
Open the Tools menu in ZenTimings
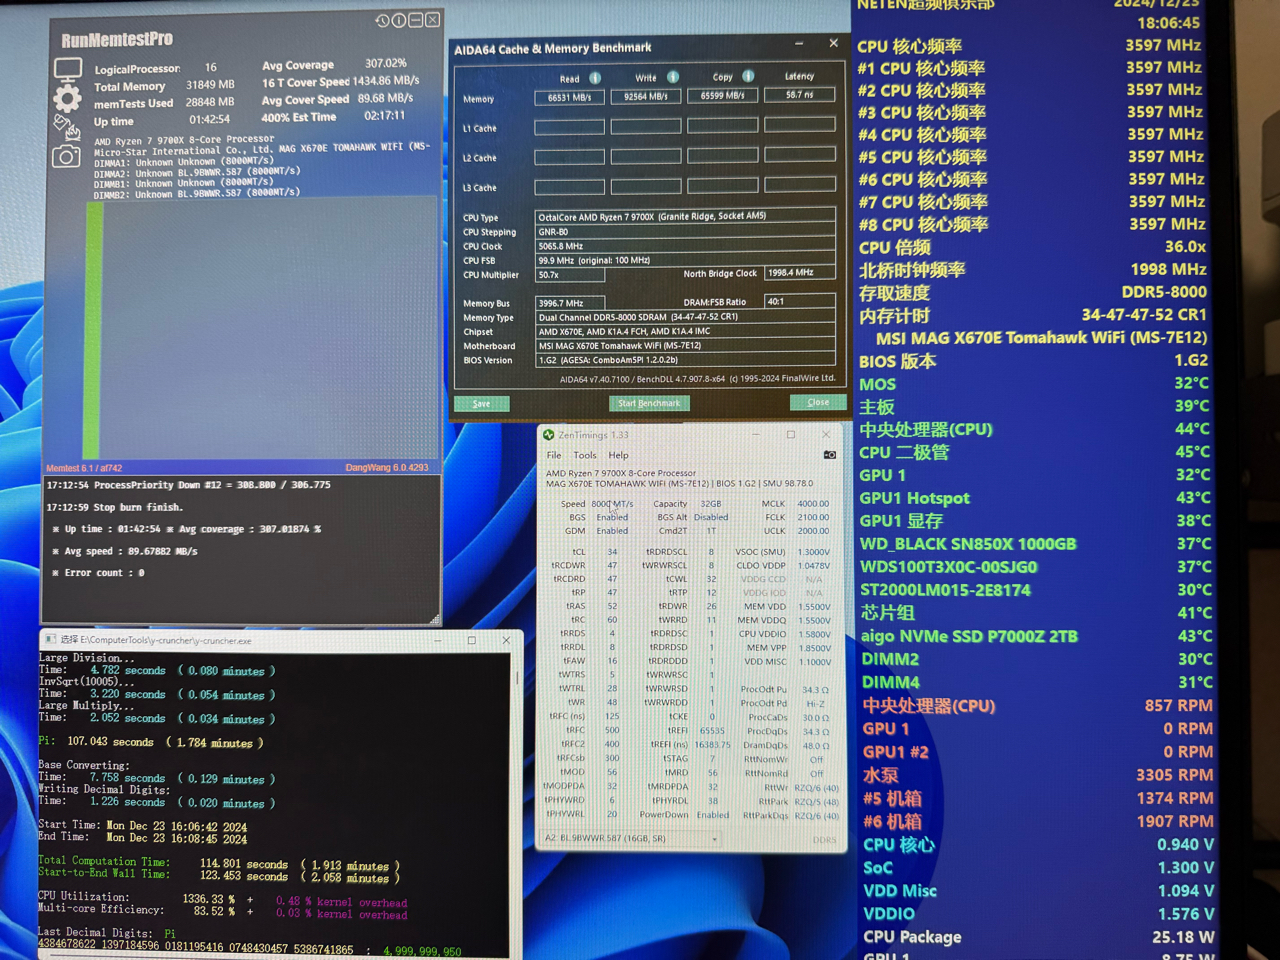coord(585,455)
